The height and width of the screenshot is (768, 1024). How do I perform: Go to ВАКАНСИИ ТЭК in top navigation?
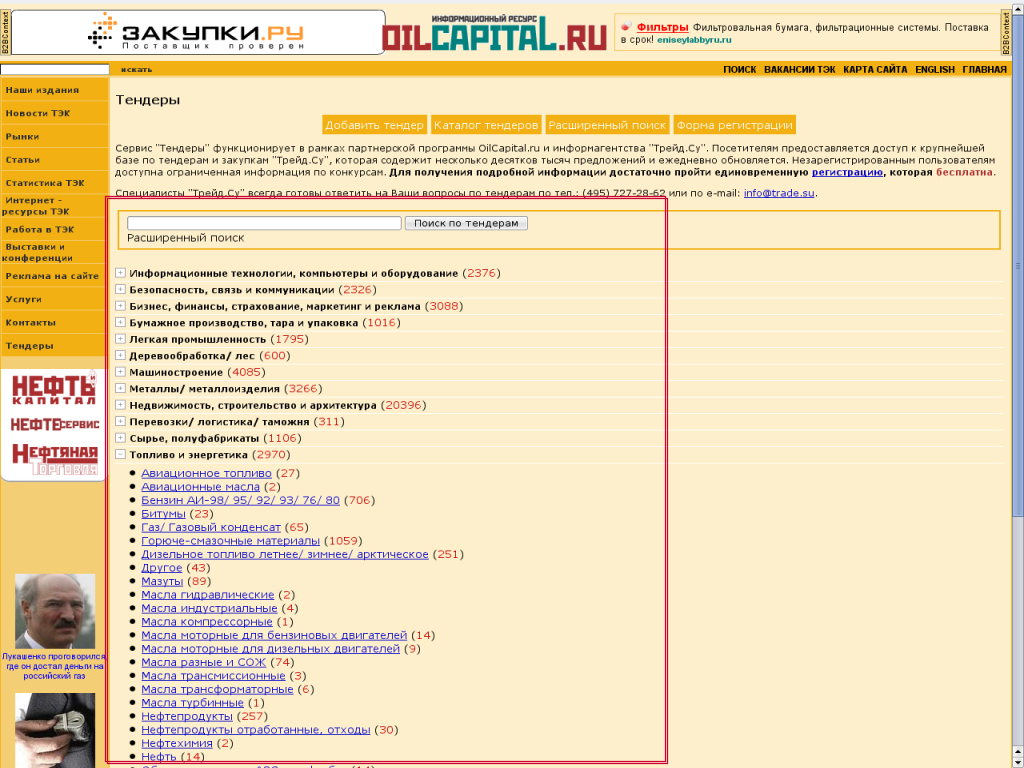pyautogui.click(x=799, y=70)
